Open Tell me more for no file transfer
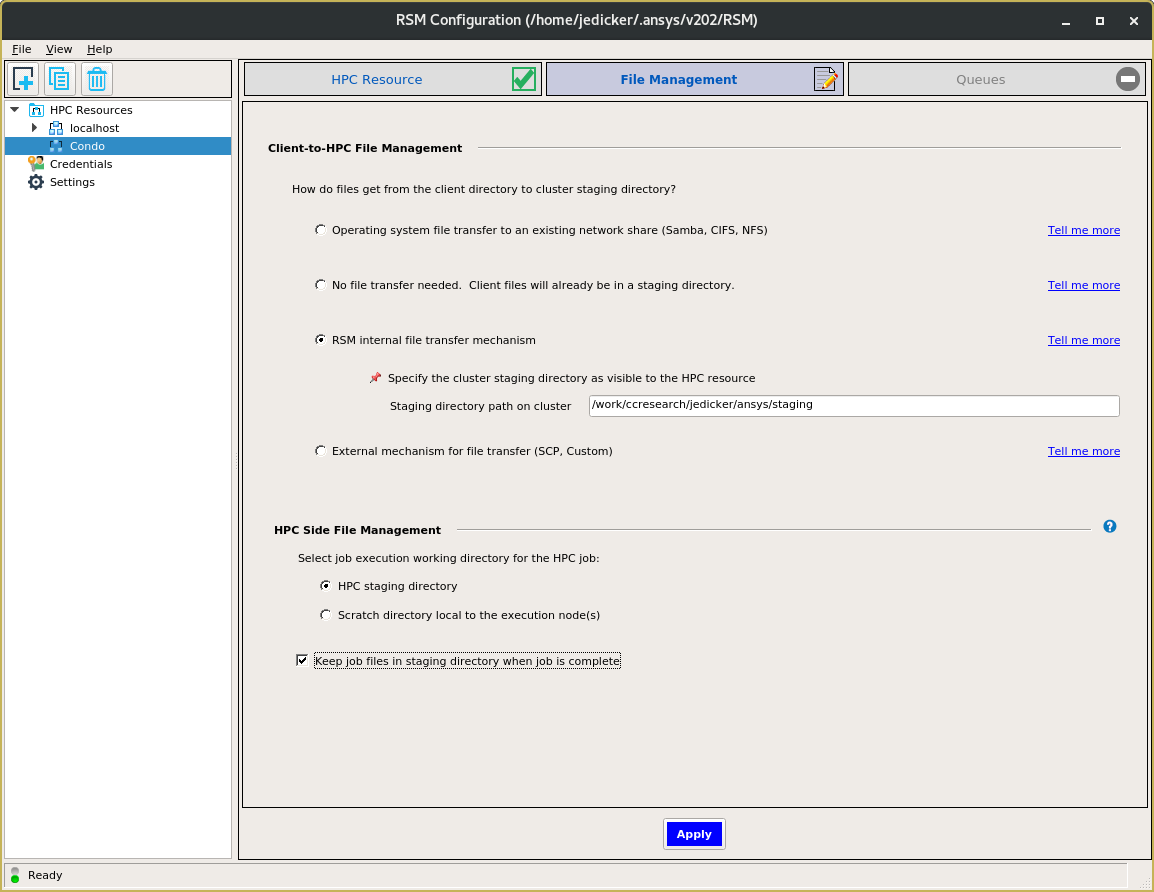Image resolution: width=1154 pixels, height=892 pixels. pos(1083,286)
